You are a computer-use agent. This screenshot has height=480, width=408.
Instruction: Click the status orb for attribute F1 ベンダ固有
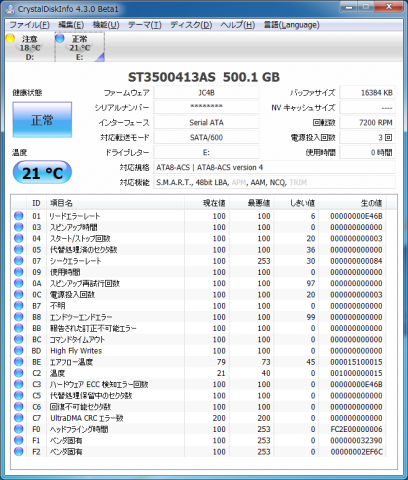click(x=19, y=440)
